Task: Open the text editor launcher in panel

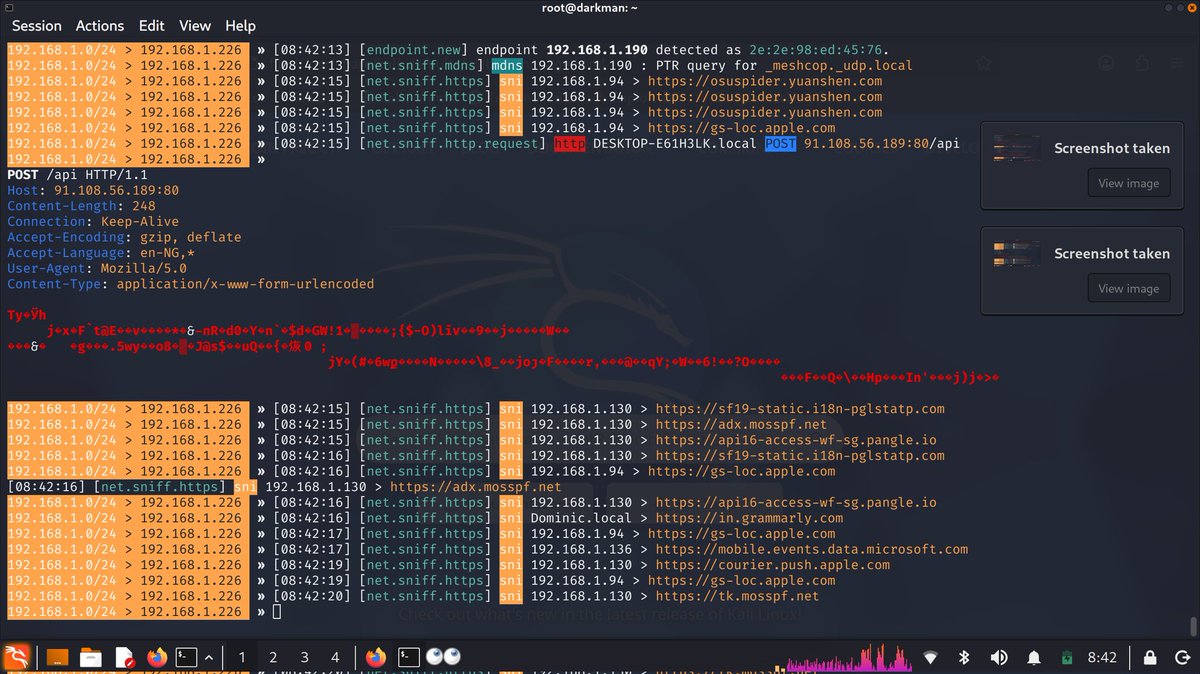Action: coord(124,657)
